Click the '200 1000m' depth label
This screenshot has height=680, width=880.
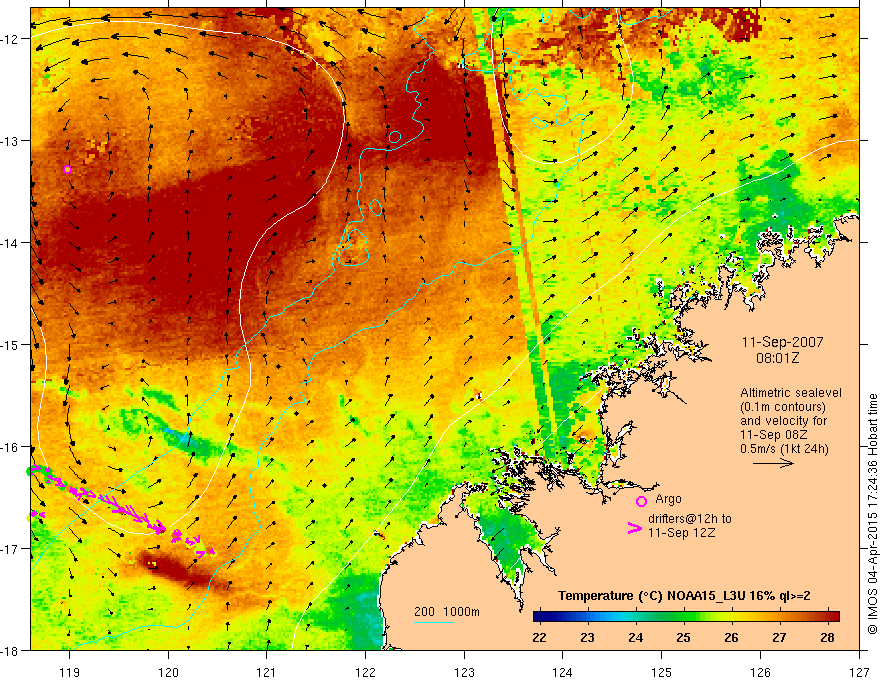point(447,612)
